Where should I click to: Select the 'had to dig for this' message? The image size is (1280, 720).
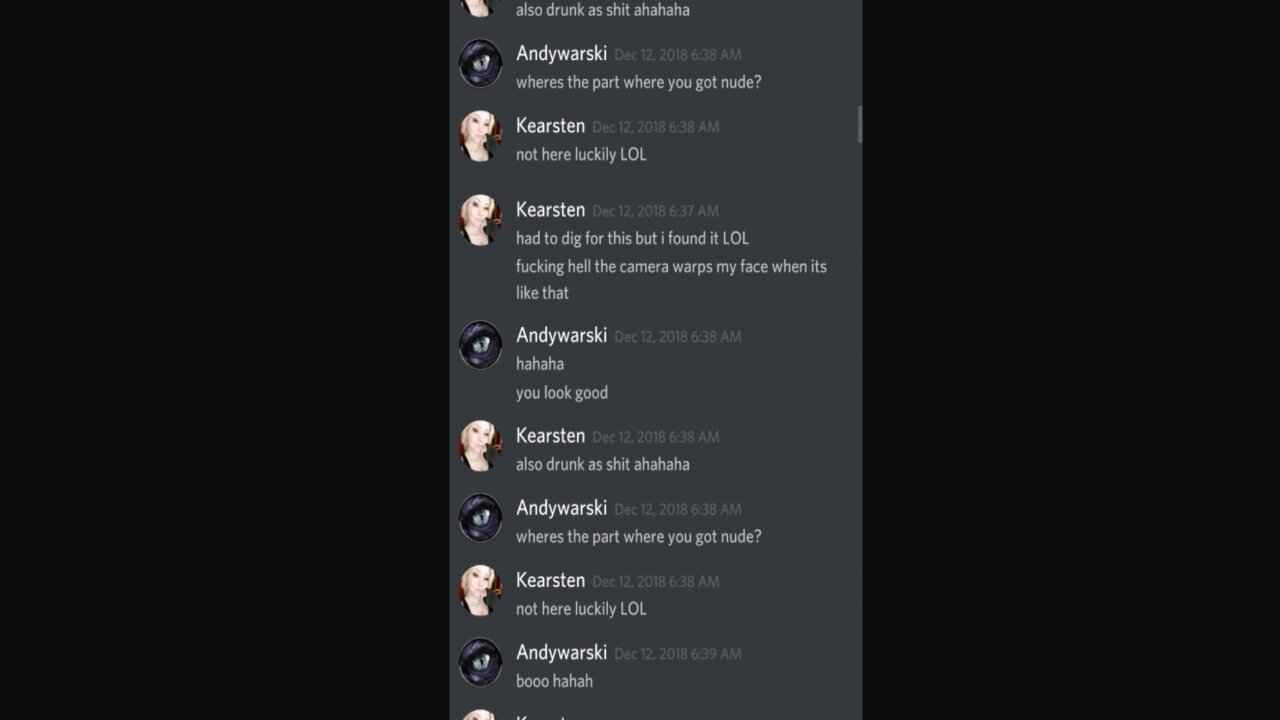click(632, 238)
